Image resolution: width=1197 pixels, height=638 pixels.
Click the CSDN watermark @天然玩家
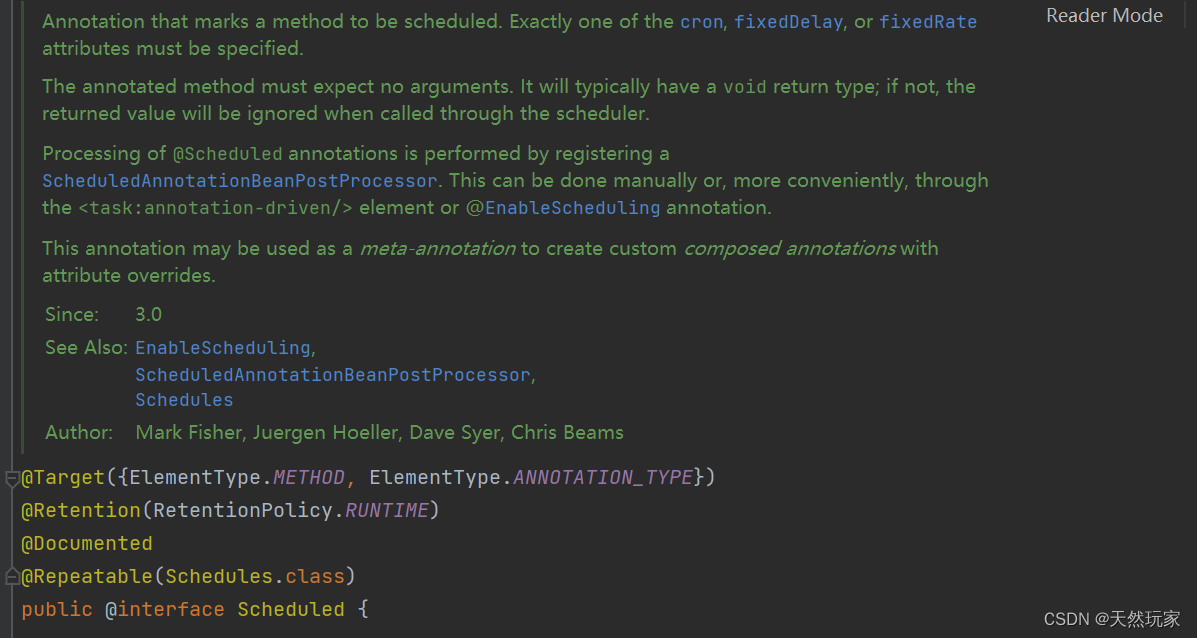pos(1113,619)
